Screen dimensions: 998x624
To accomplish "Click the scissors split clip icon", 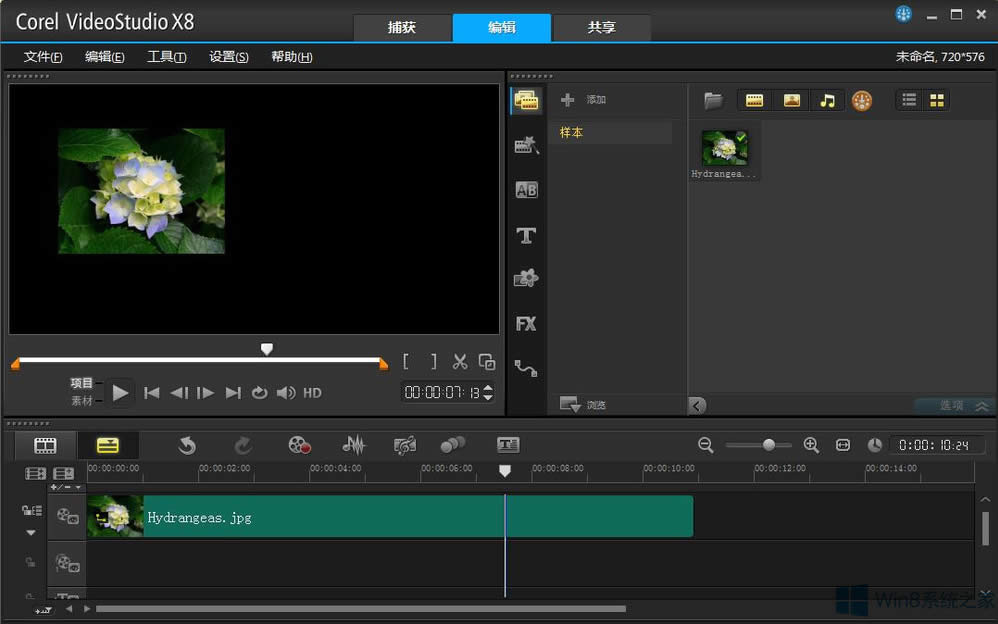I will [x=460, y=362].
